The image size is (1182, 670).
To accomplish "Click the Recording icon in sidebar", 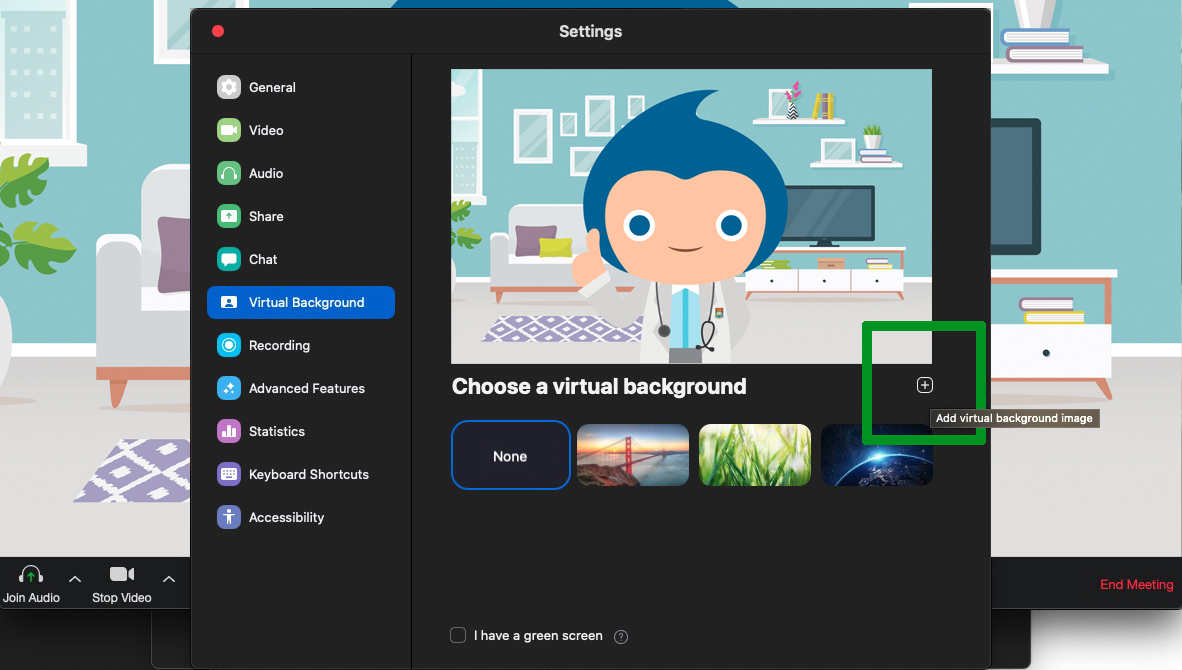I will 229,345.
